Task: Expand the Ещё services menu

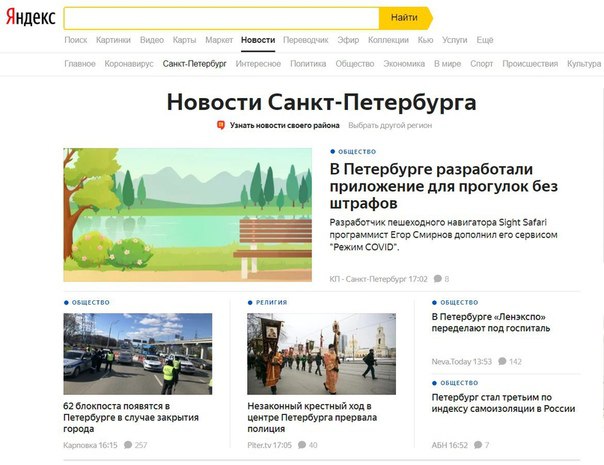Action: [485, 40]
